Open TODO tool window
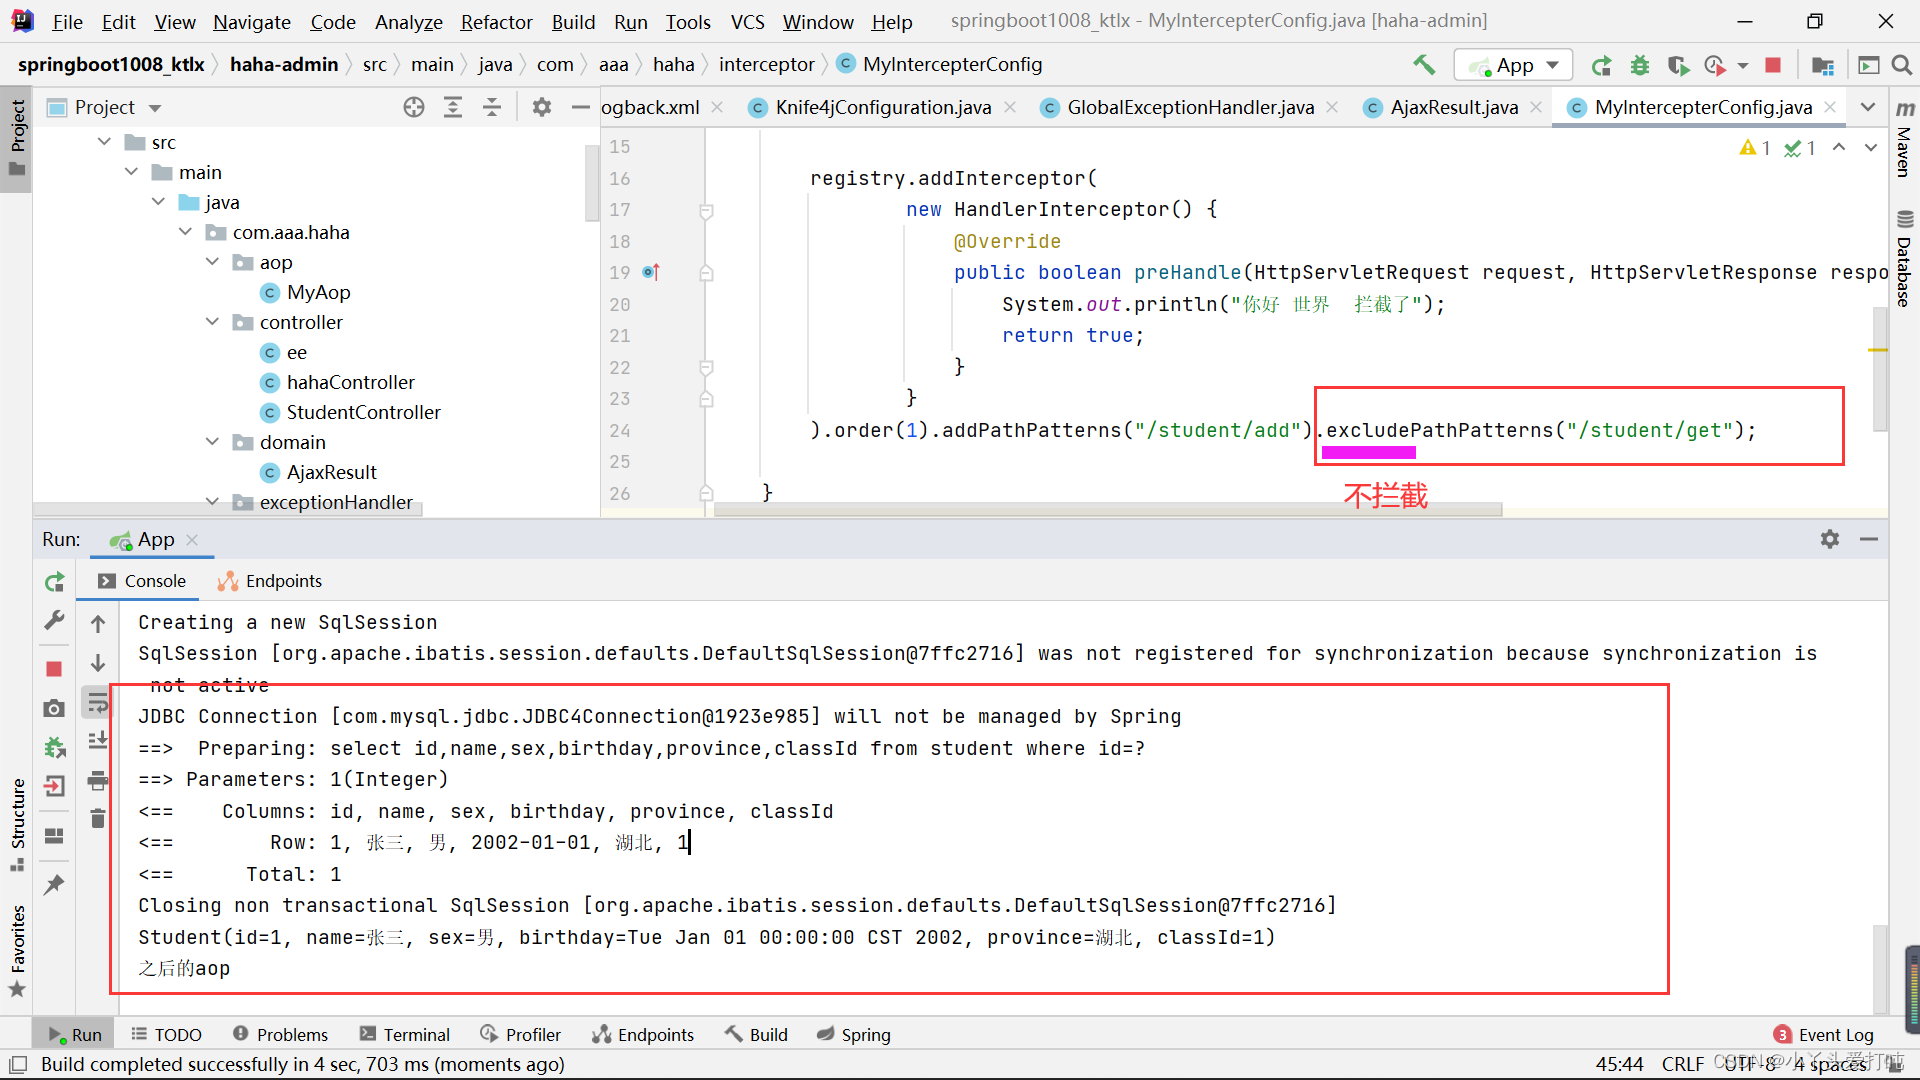The width and height of the screenshot is (1920, 1080). click(166, 1035)
